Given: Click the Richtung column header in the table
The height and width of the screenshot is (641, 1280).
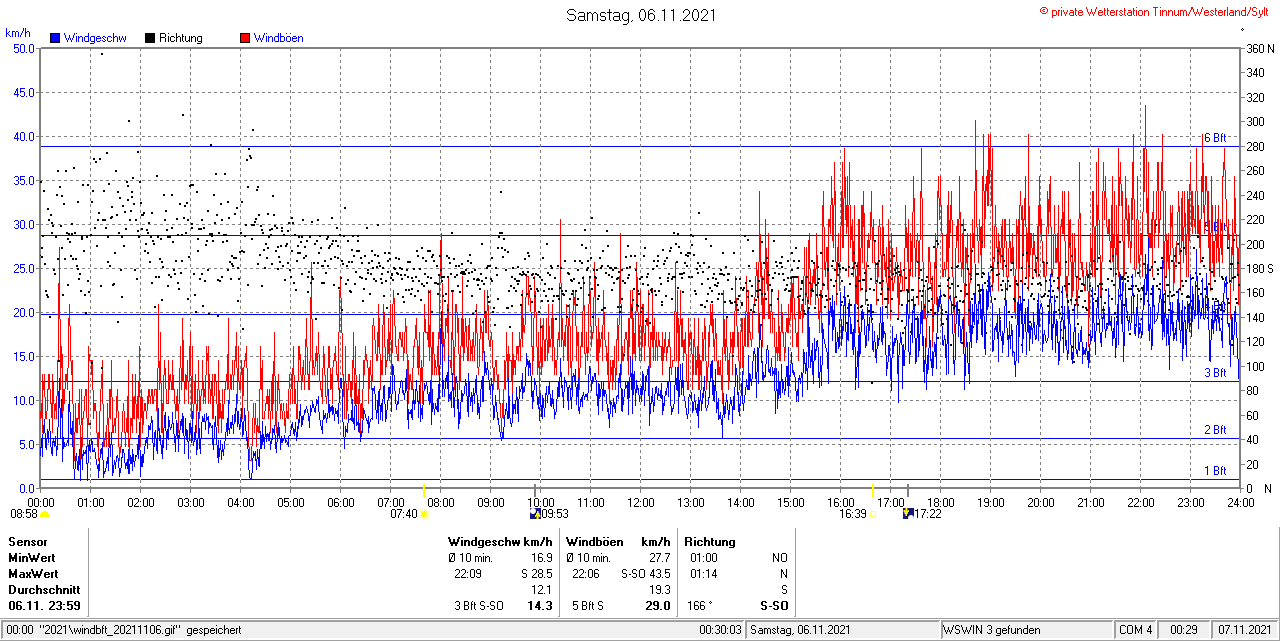Looking at the screenshot, I should pyautogui.click(x=710, y=542).
